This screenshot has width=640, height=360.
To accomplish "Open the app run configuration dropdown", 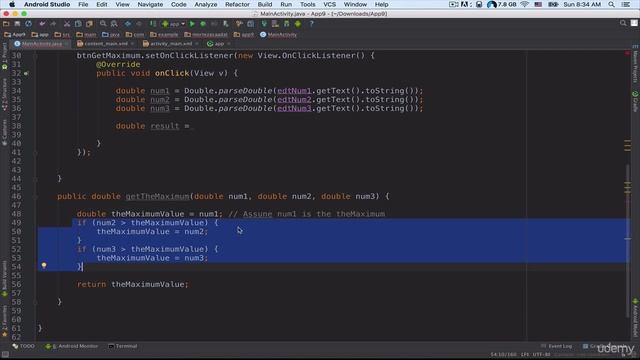I will tap(173, 24).
